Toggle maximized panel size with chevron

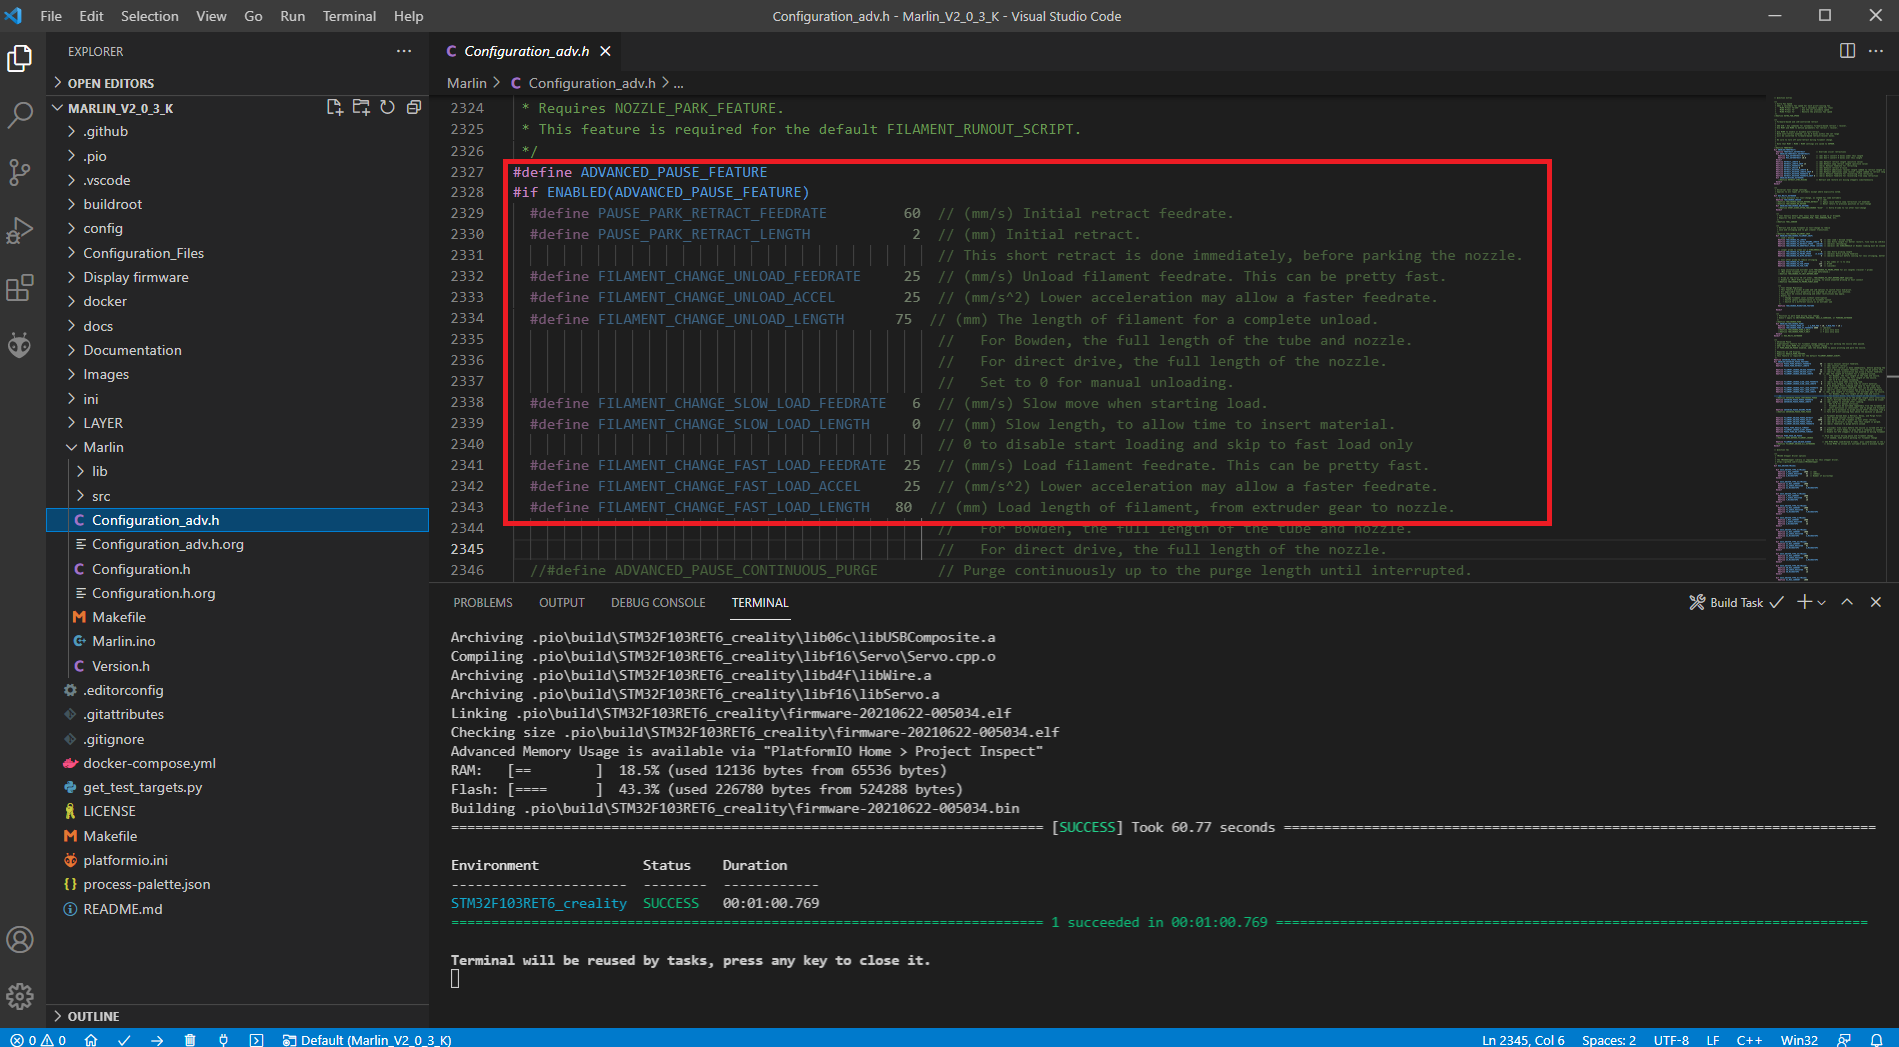[x=1847, y=602]
